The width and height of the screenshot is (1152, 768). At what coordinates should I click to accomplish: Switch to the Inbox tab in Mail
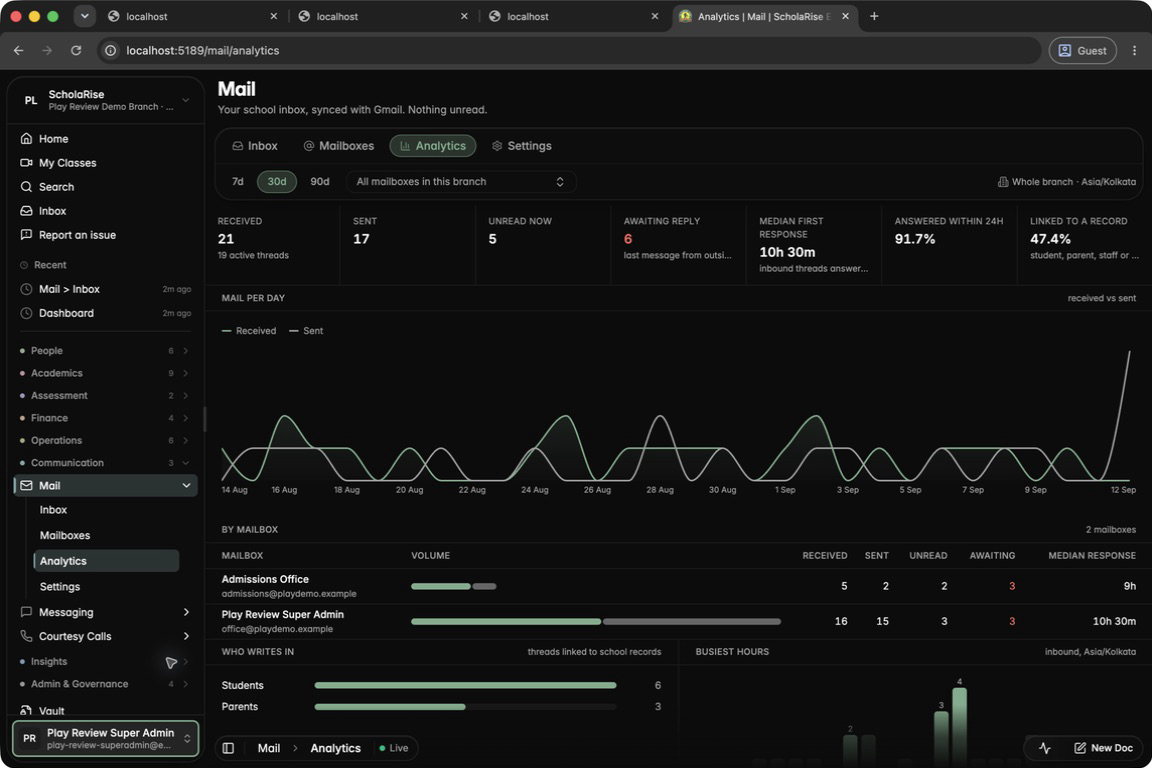pyautogui.click(x=255, y=146)
